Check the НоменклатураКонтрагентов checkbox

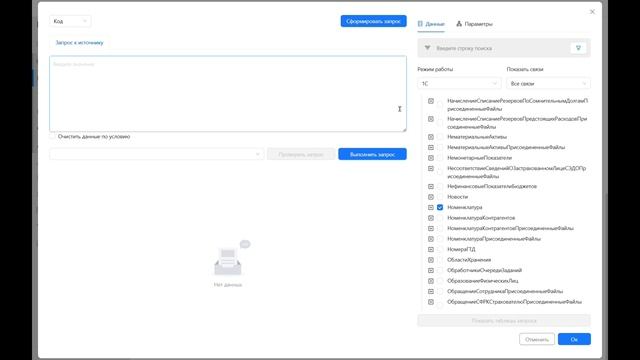tap(440, 218)
